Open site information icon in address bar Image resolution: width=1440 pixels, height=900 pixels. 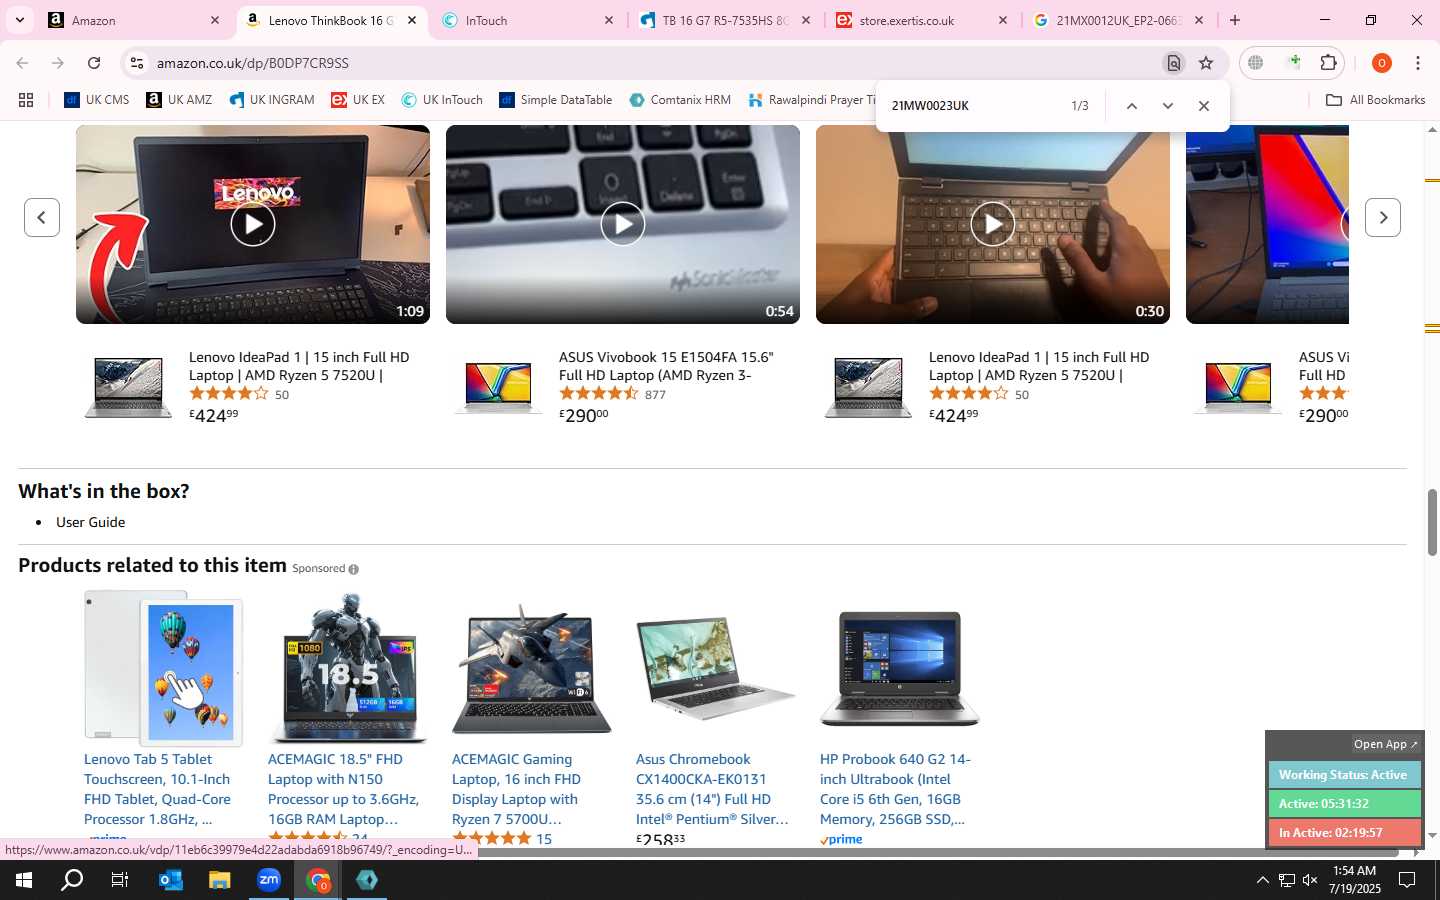pos(137,63)
